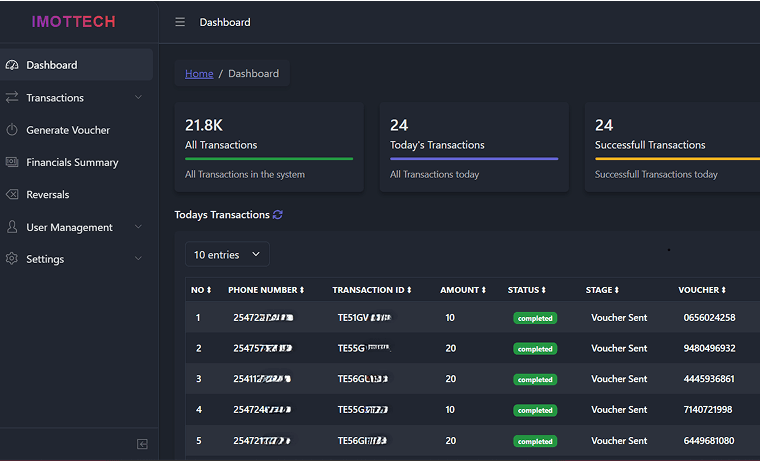Click transaction ID starting TE51GV
Image resolution: width=760 pixels, height=461 pixels.
point(364,318)
